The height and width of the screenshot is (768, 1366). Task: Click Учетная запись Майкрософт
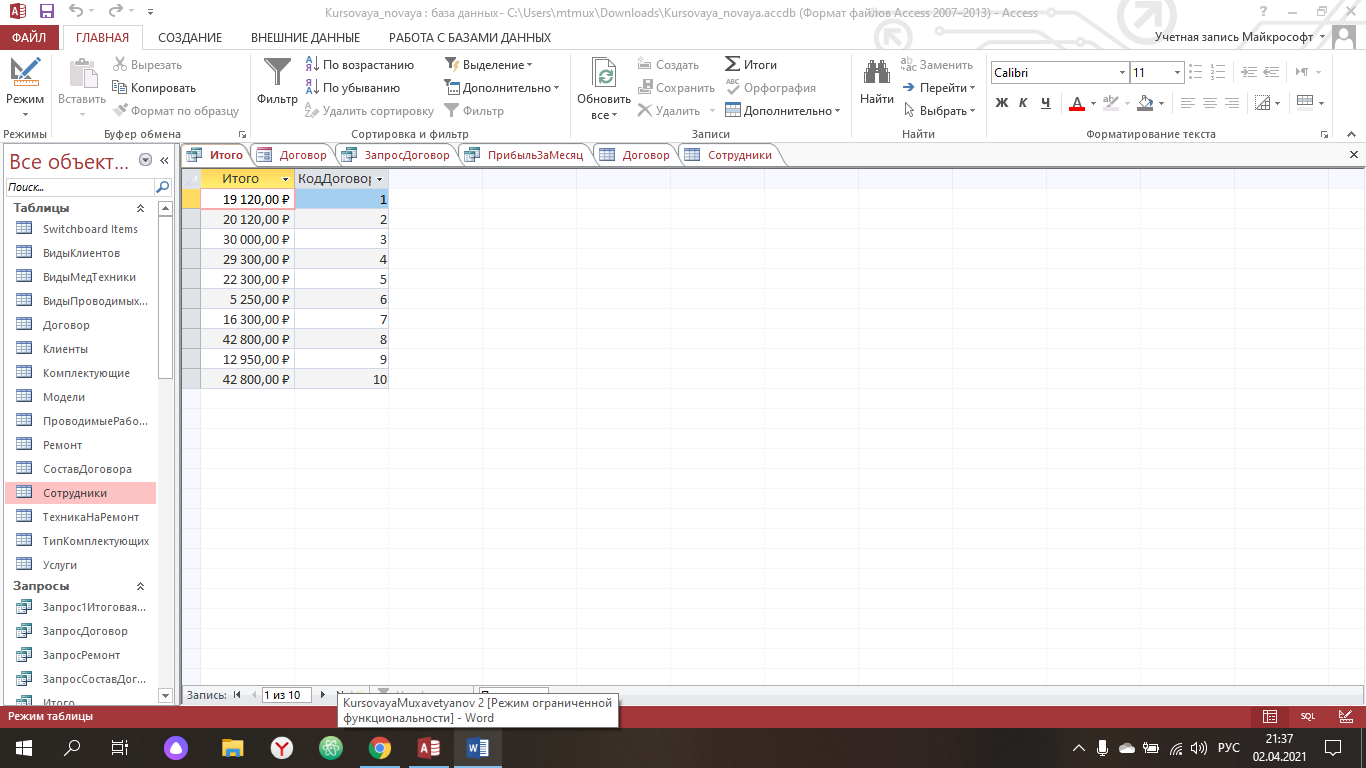click(1236, 37)
